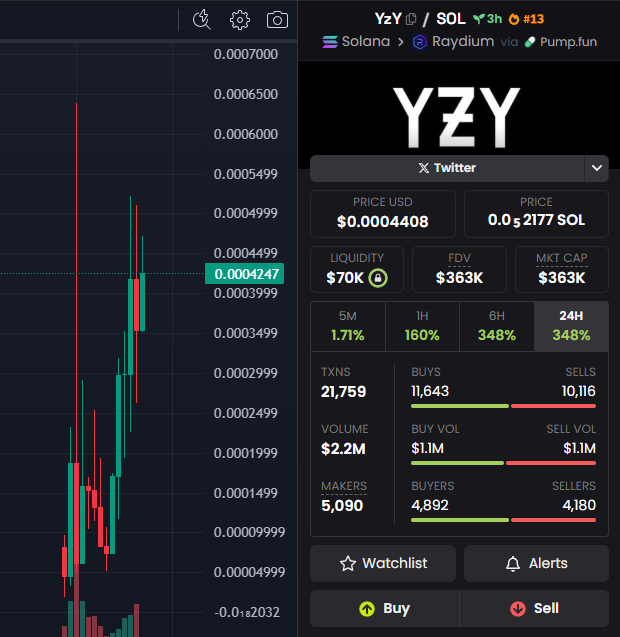This screenshot has height=637, width=620.
Task: Click the MAKERS label
Action: click(x=344, y=486)
